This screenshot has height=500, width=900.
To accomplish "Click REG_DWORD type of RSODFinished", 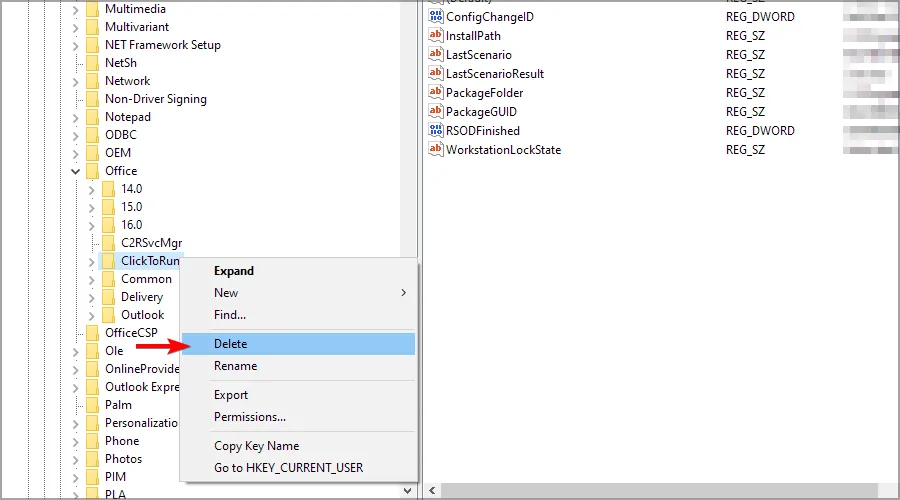I will [x=760, y=130].
